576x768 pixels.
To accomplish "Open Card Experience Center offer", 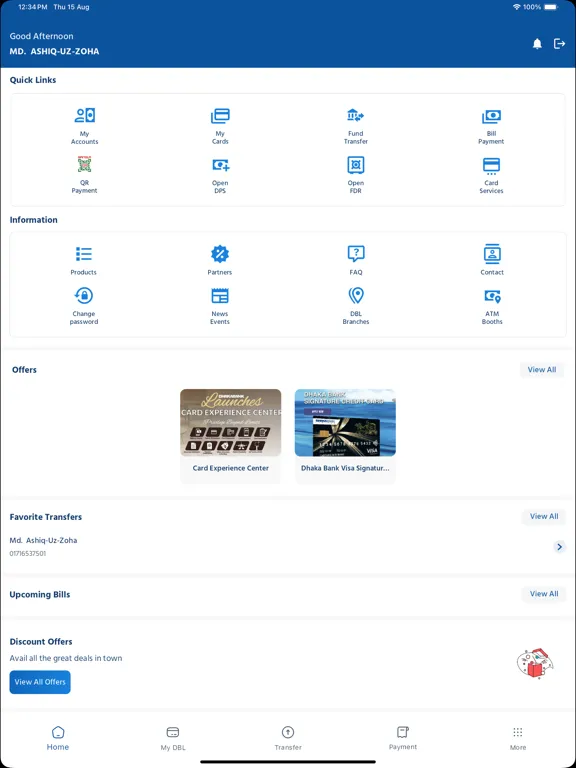I will click(x=231, y=435).
